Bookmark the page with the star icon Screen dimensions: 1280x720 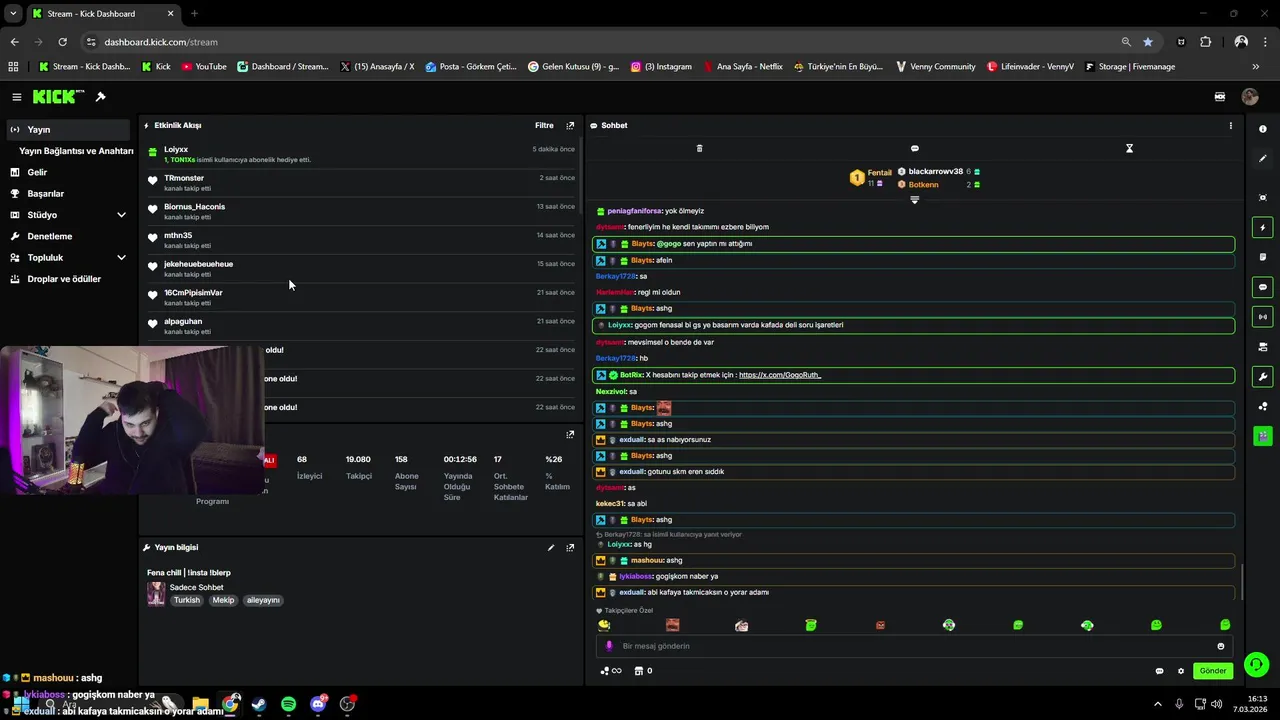pos(1148,42)
